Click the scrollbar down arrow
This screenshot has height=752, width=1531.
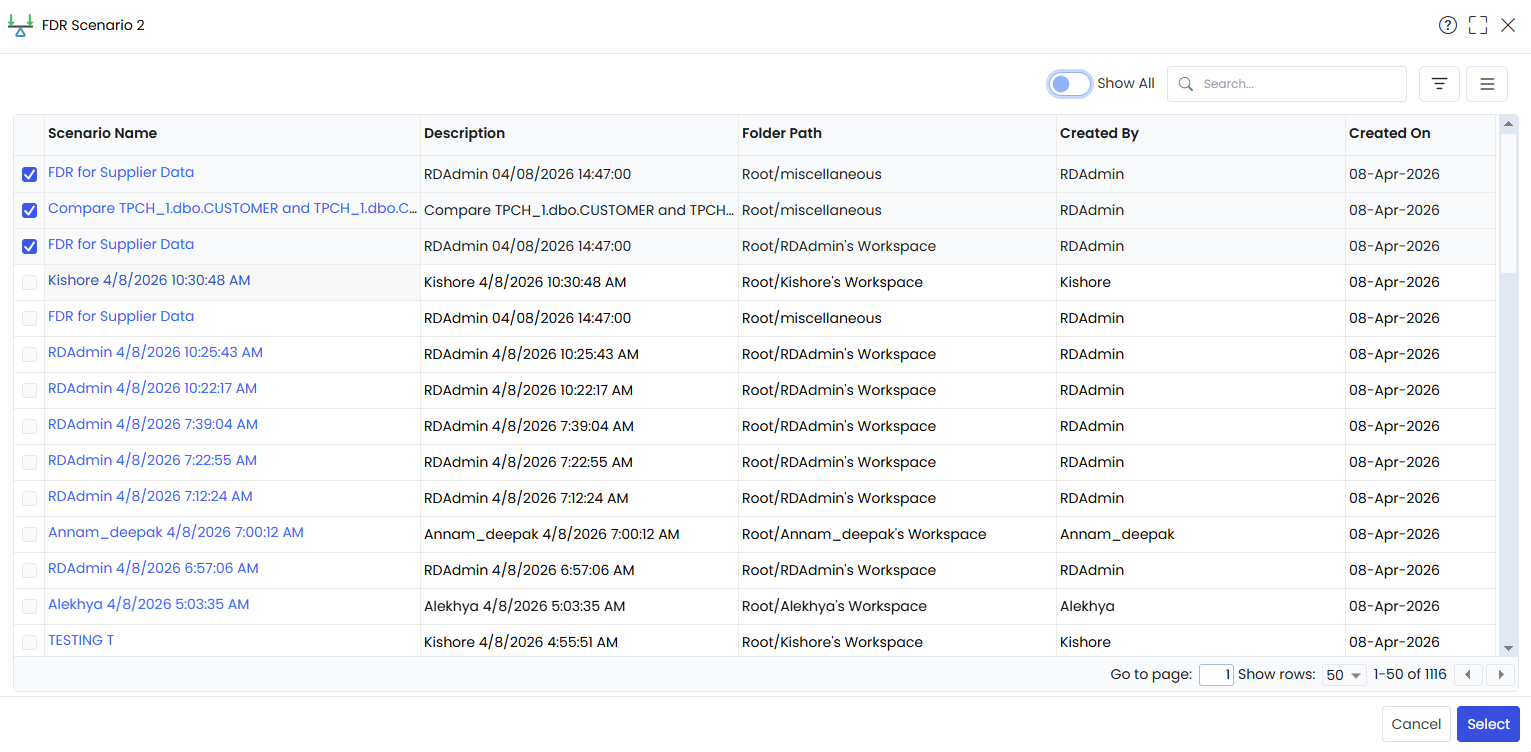pyautogui.click(x=1509, y=648)
